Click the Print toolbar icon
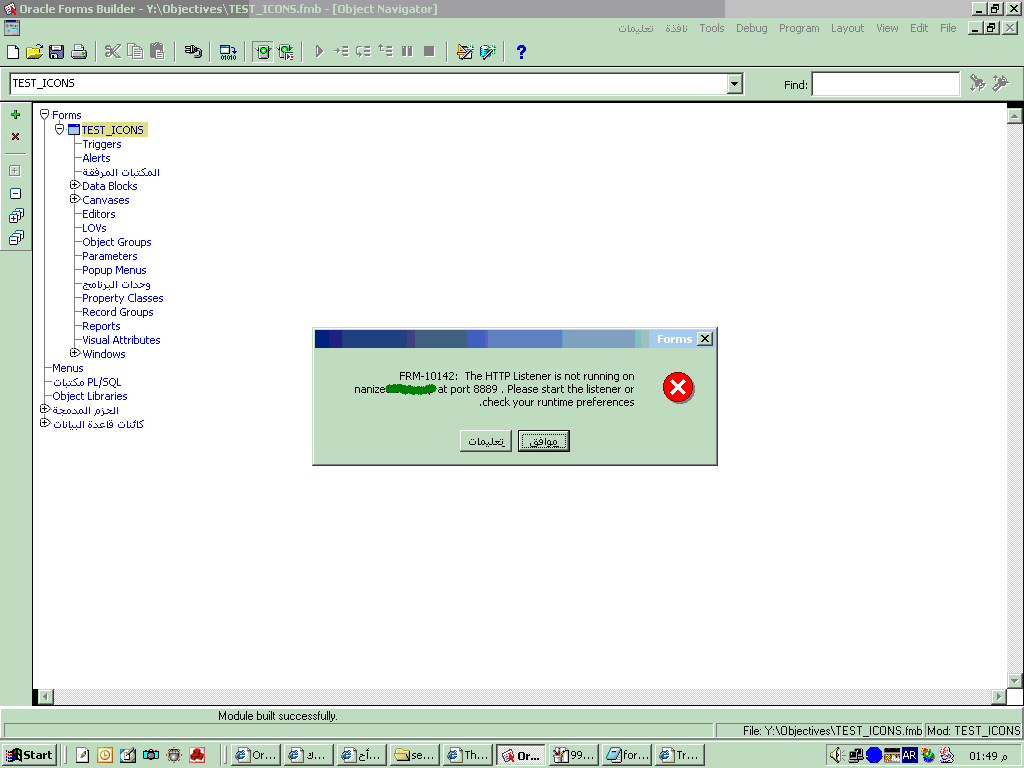 [78, 52]
